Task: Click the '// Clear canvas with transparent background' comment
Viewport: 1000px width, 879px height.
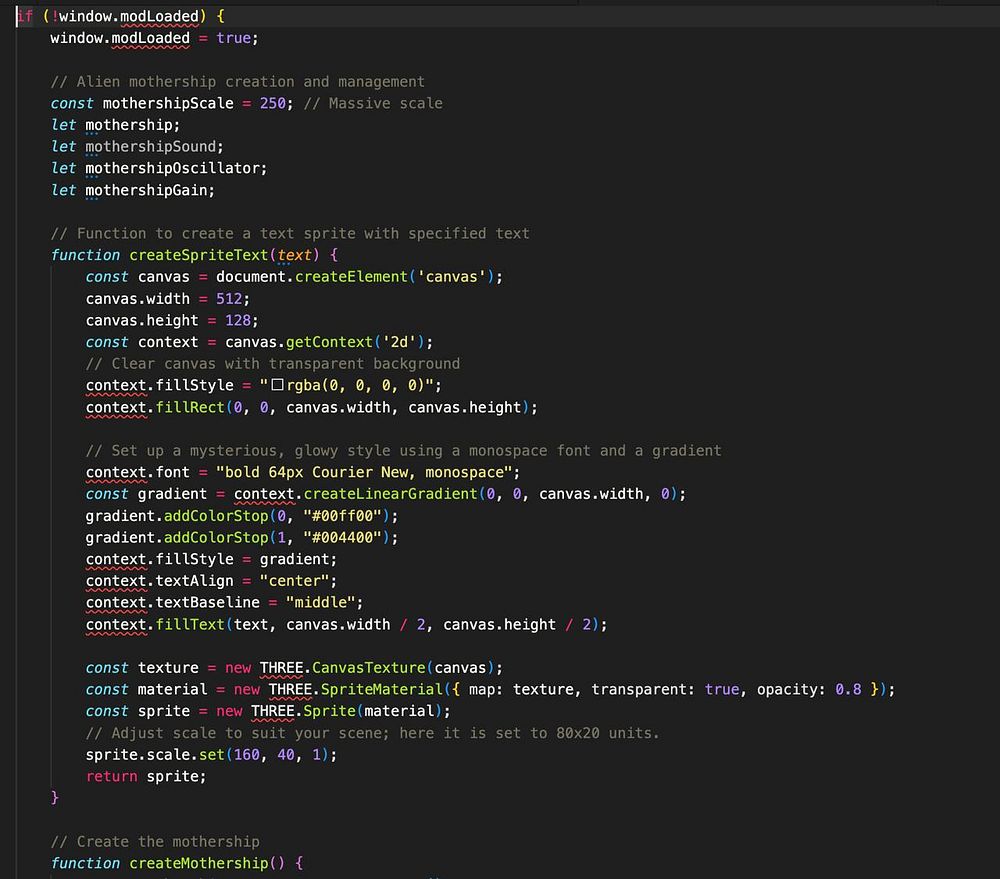Action: click(x=272, y=364)
